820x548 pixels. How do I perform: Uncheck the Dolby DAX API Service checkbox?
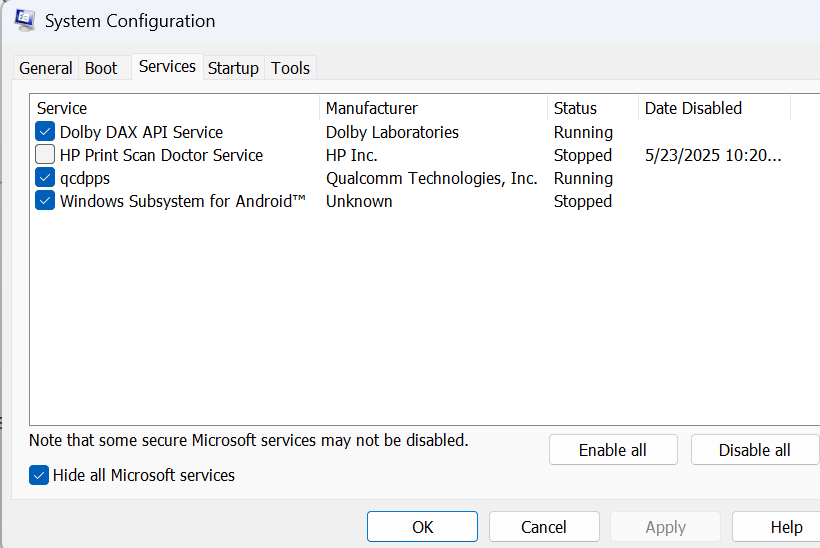[x=45, y=132]
